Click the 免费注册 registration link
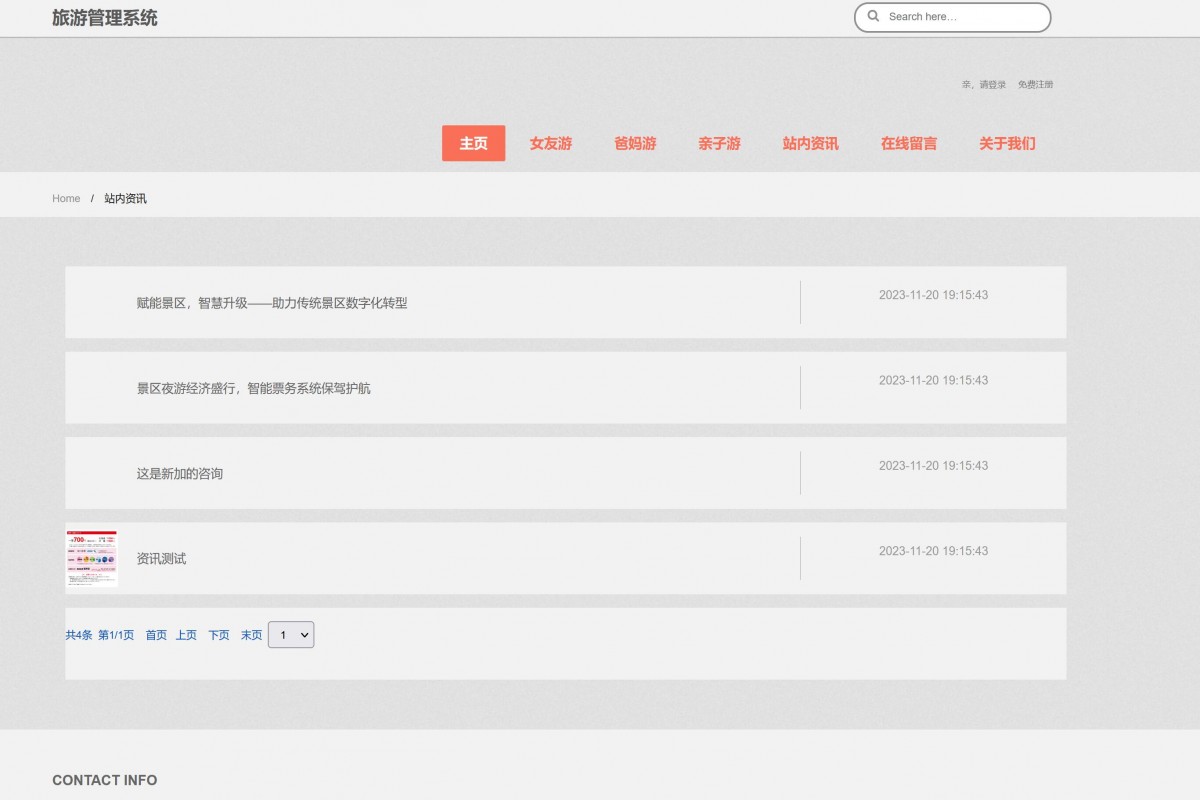The image size is (1200, 800). click(x=1035, y=84)
